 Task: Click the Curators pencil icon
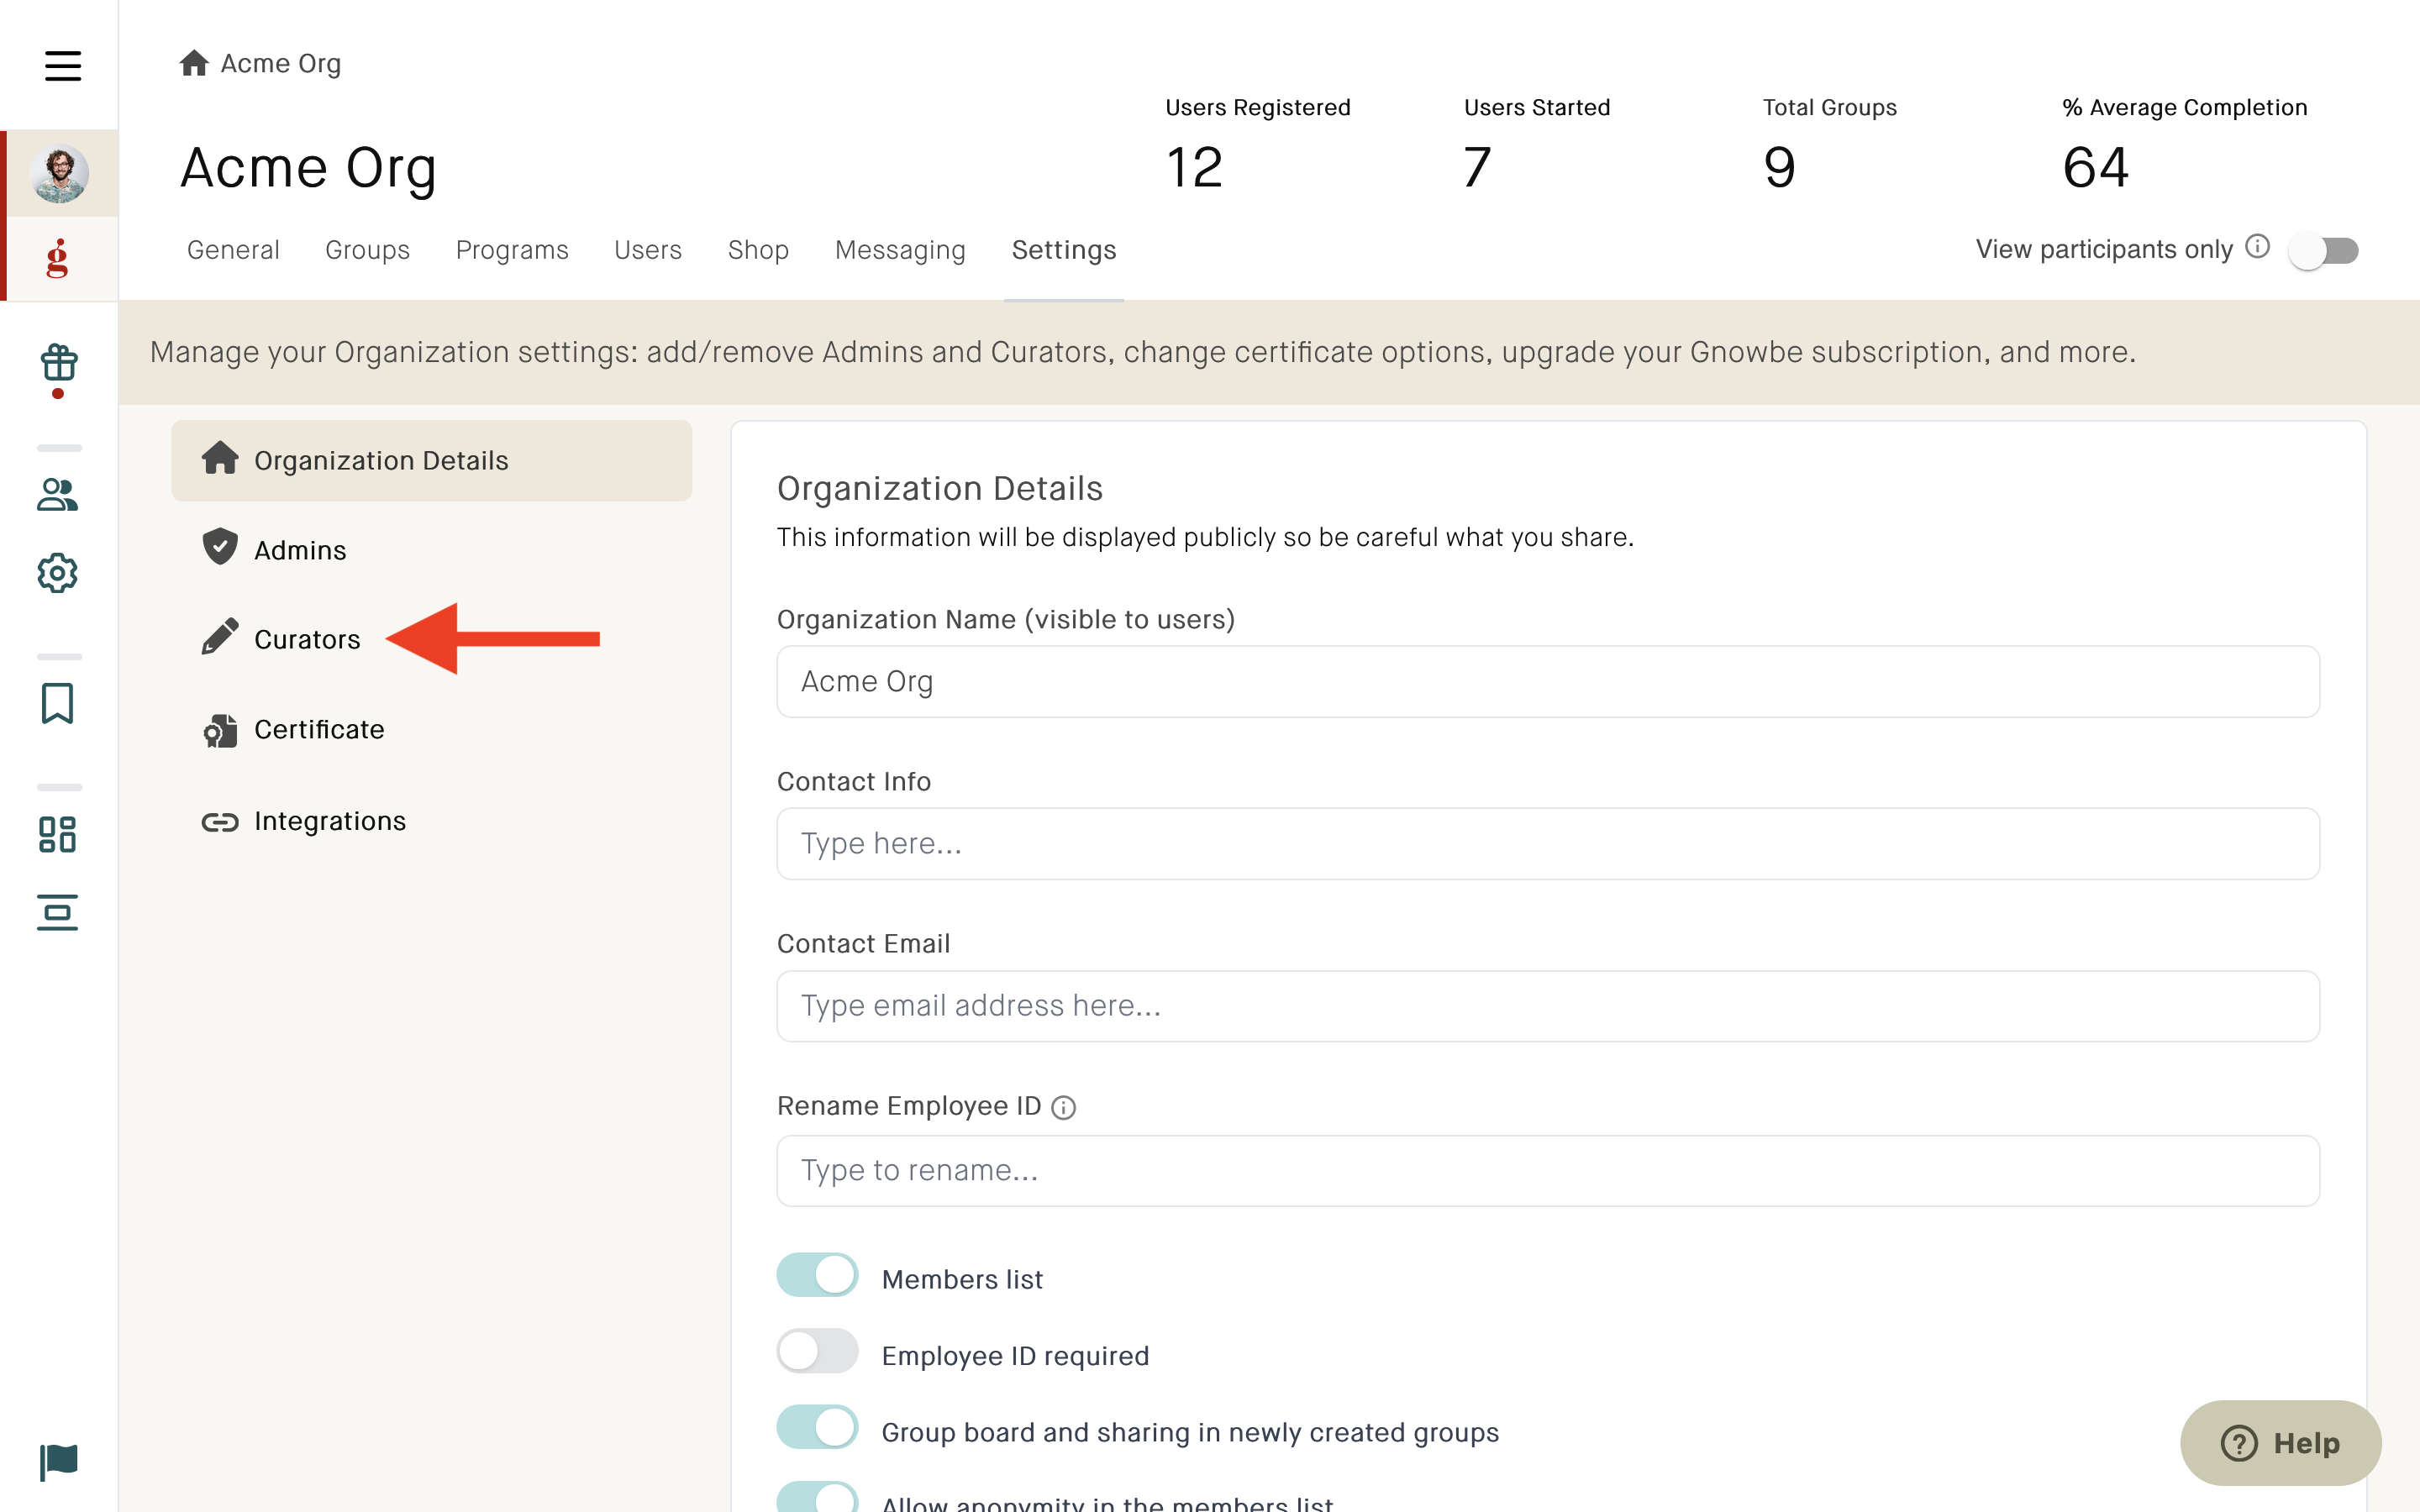220,636
